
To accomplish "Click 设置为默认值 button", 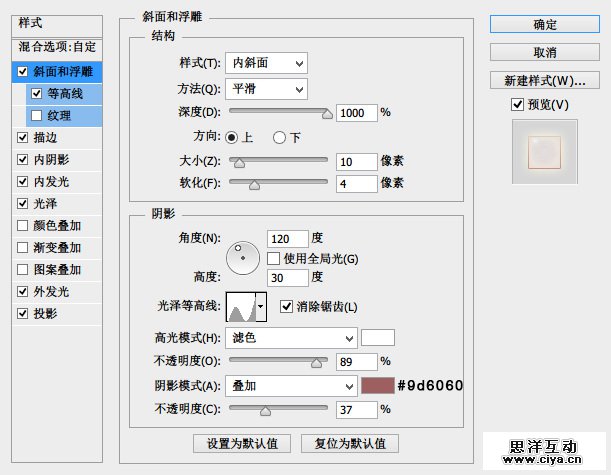I will (x=242, y=443).
